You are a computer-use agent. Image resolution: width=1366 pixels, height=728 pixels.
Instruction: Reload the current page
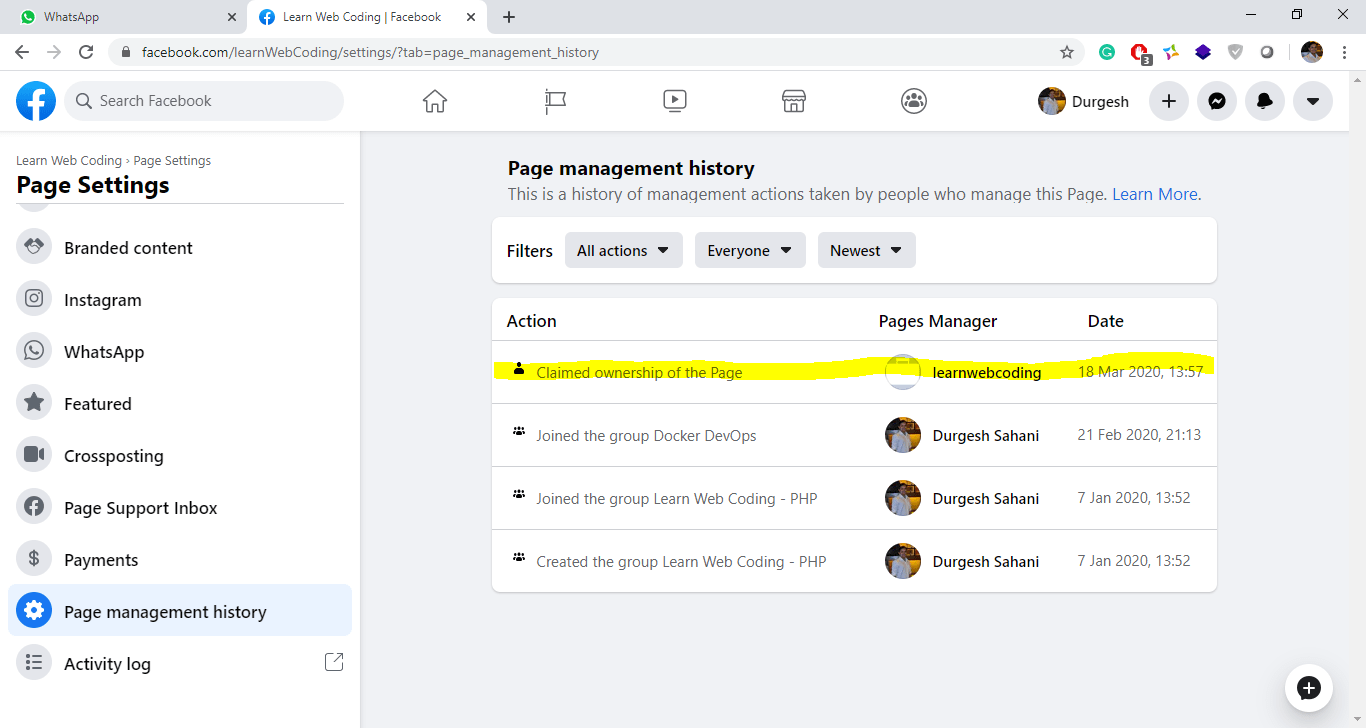pos(86,52)
